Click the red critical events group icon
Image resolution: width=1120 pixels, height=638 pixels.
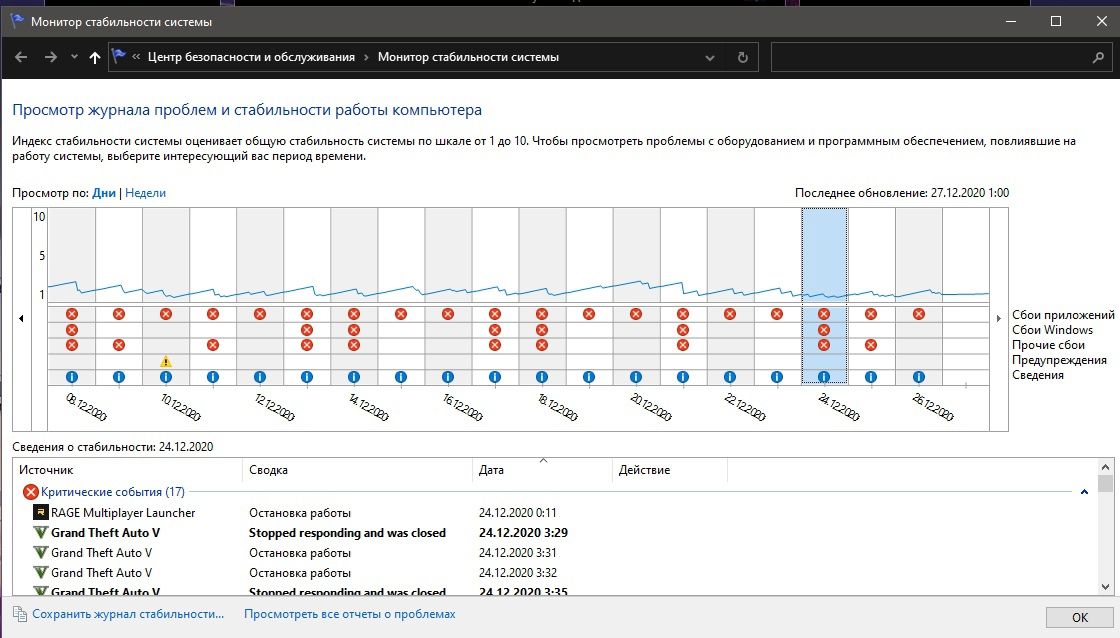[30, 492]
